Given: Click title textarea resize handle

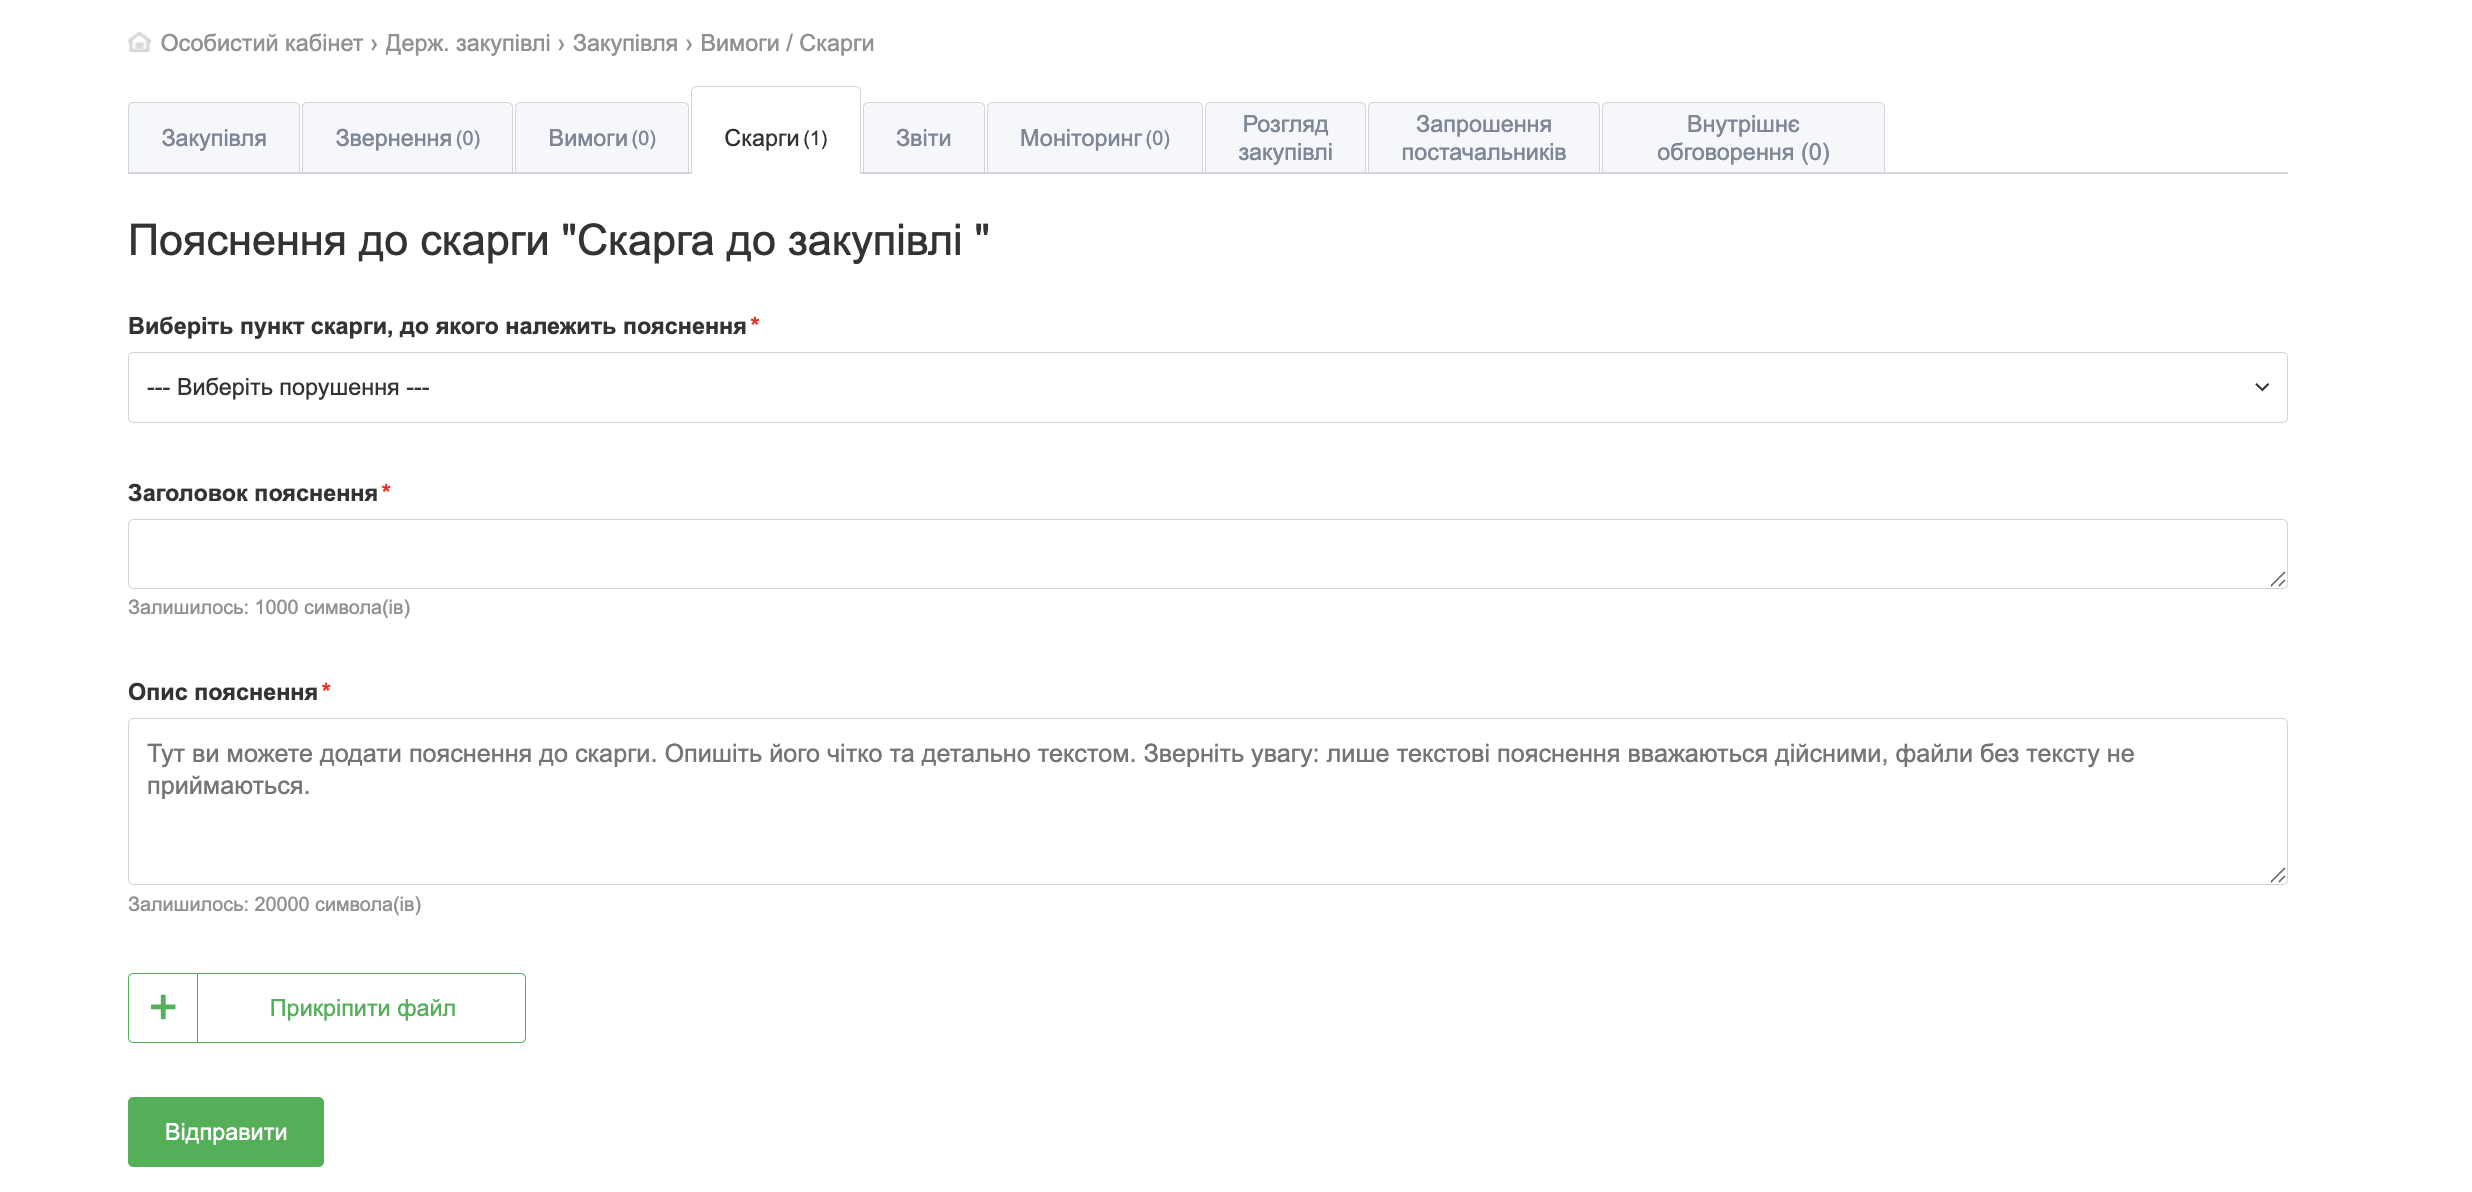Looking at the screenshot, I should tap(2277, 579).
